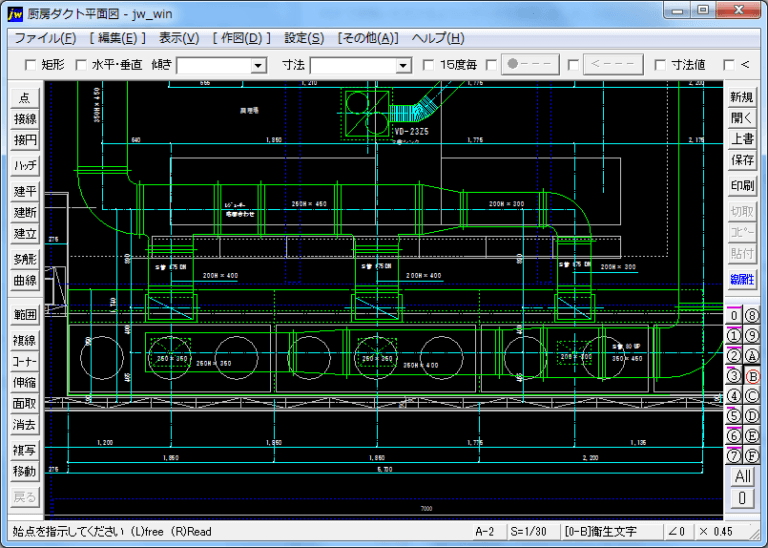Activate the ハッチ hatch tool
Viewport: 768px width, 548px height.
[24, 165]
